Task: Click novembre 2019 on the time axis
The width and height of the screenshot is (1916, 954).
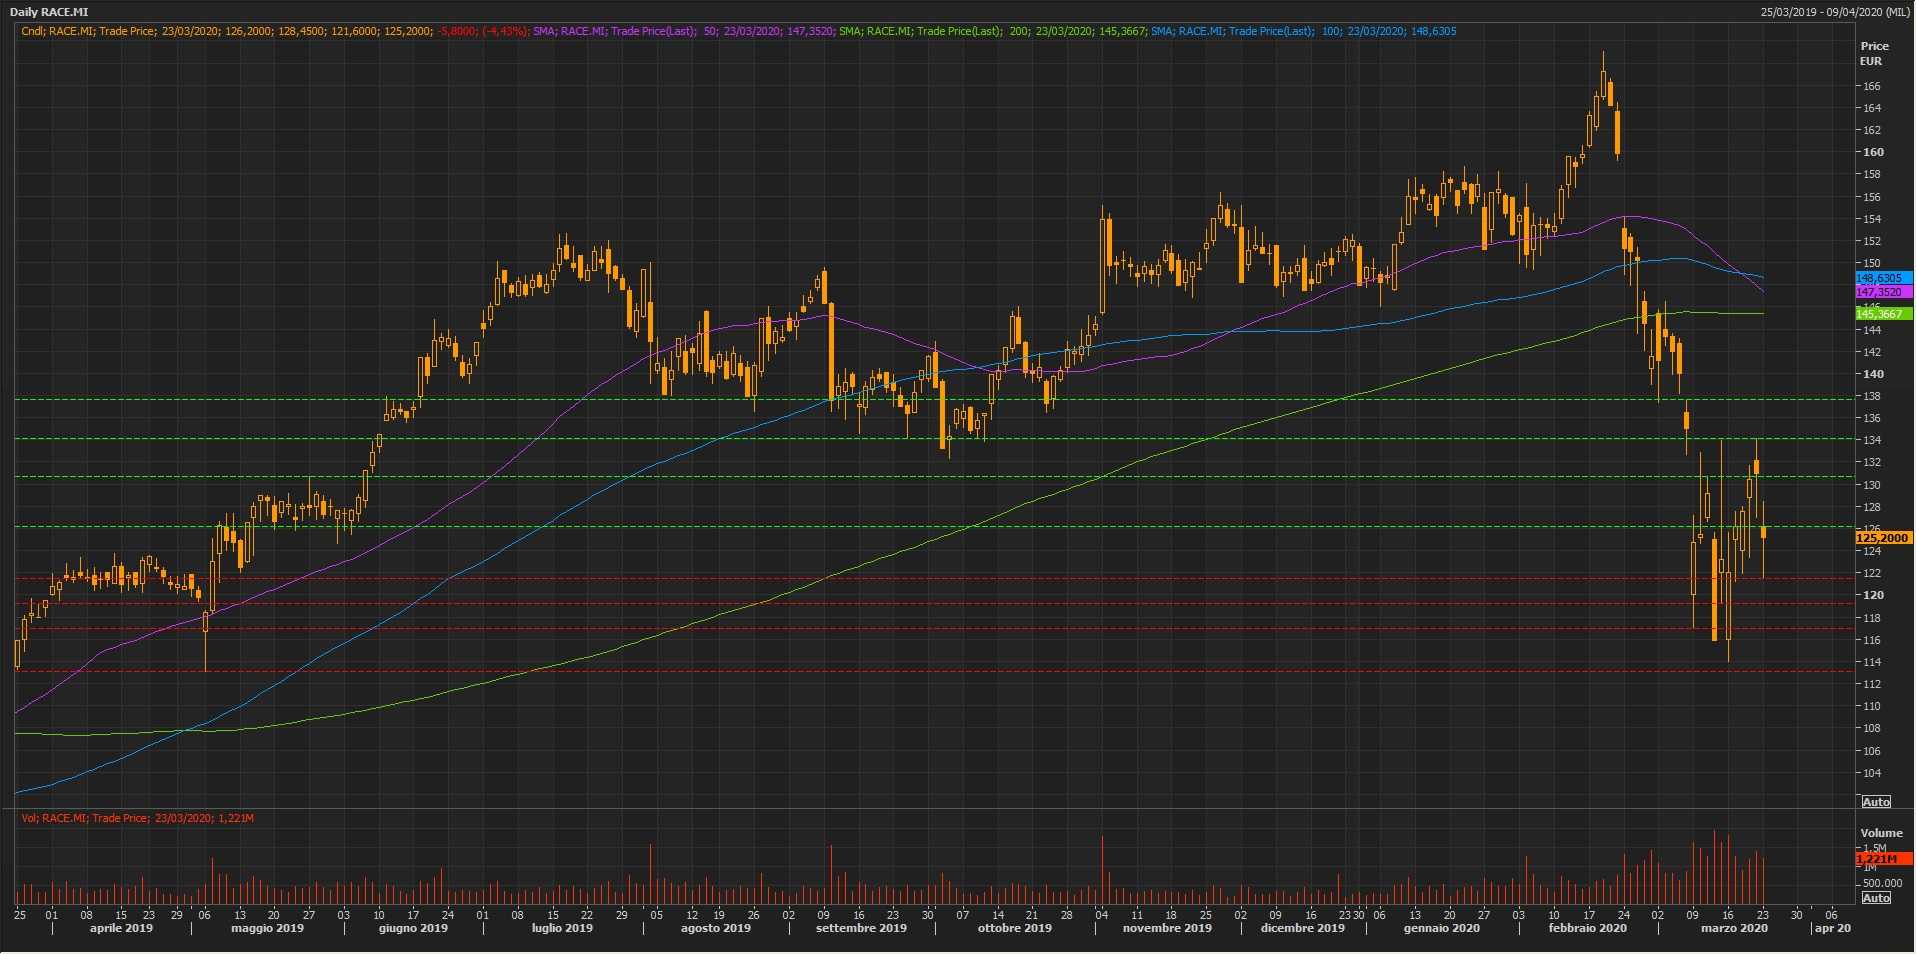Action: pos(1166,928)
